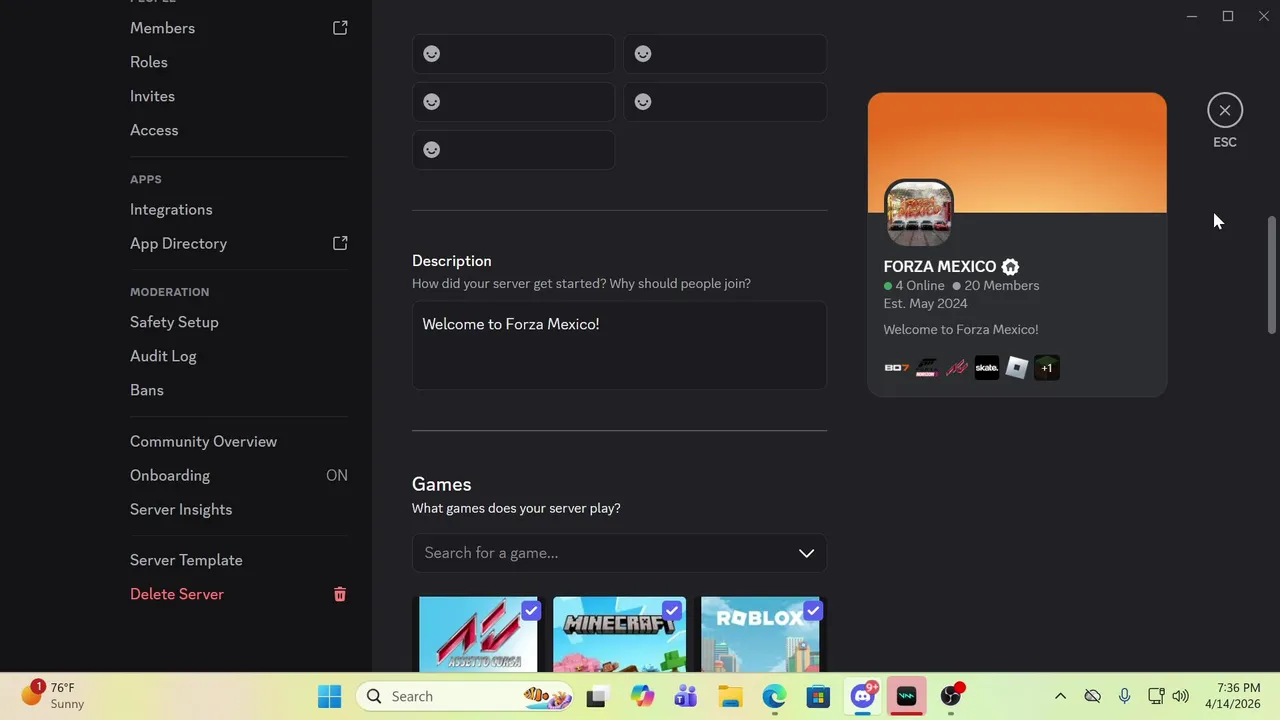Uncheck the Minecraft game checkbox
Viewport: 1280px width, 720px height.
tap(671, 610)
